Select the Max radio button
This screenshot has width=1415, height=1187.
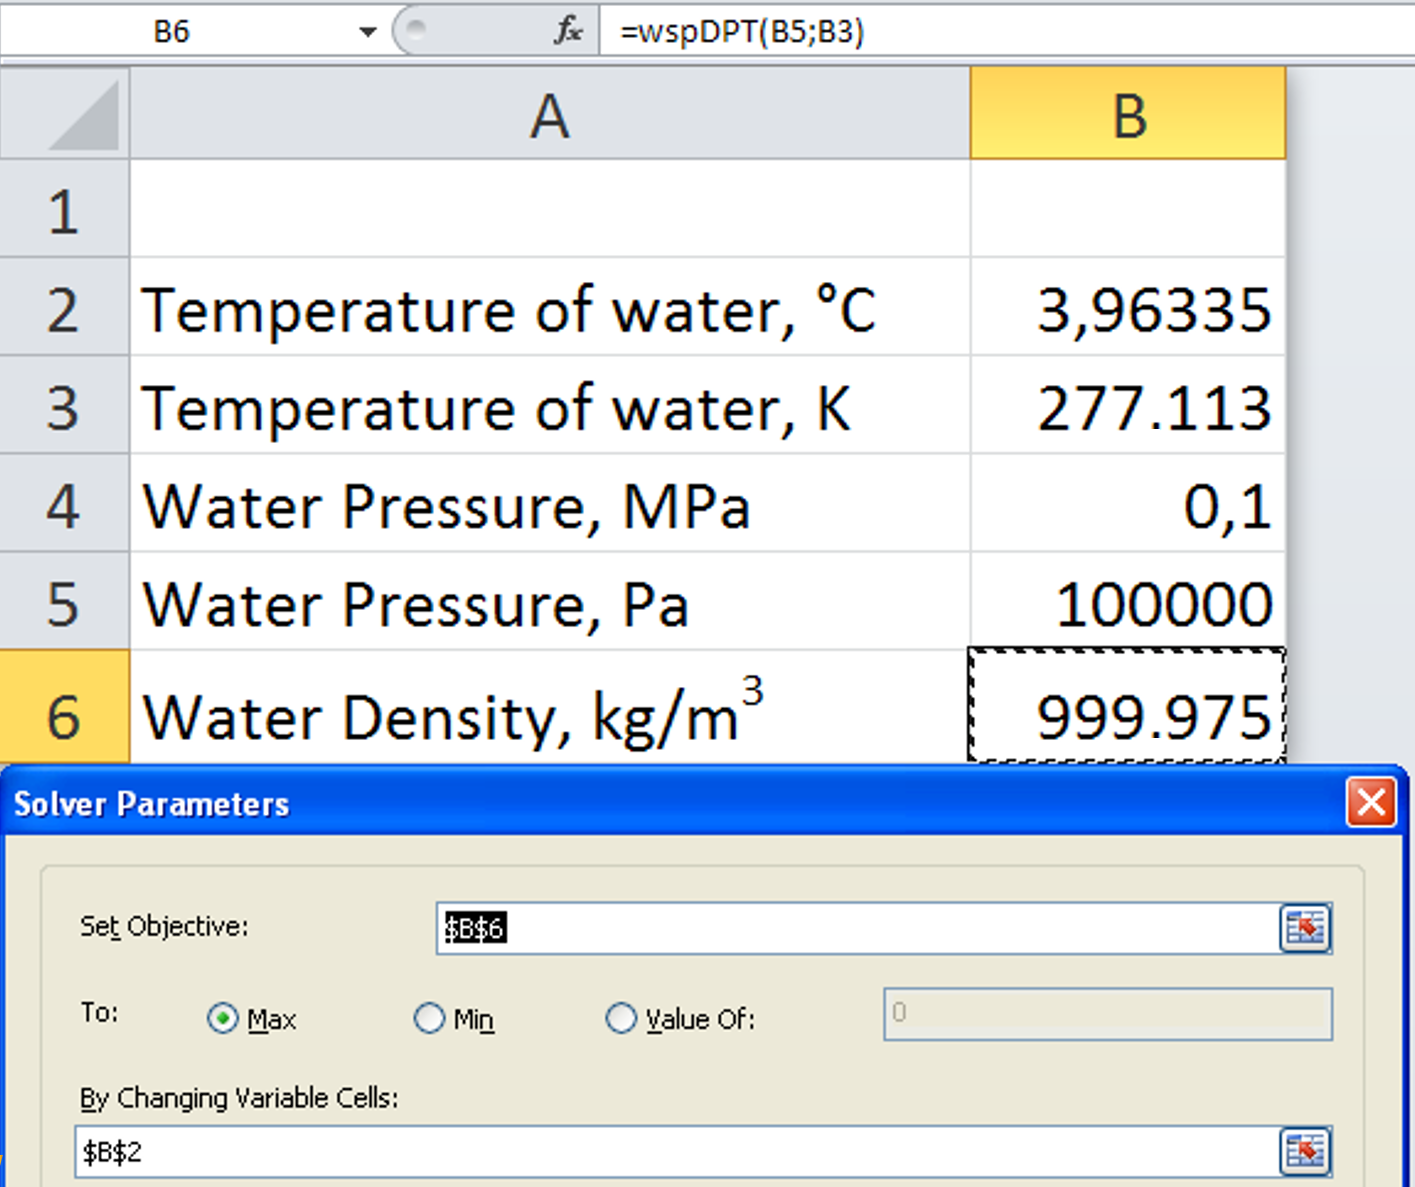[x=222, y=1018]
